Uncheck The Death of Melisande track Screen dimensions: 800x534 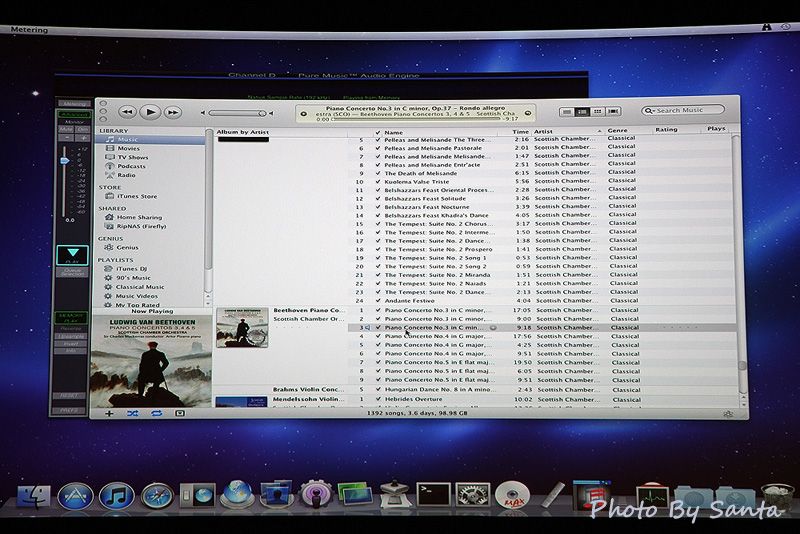(x=377, y=173)
